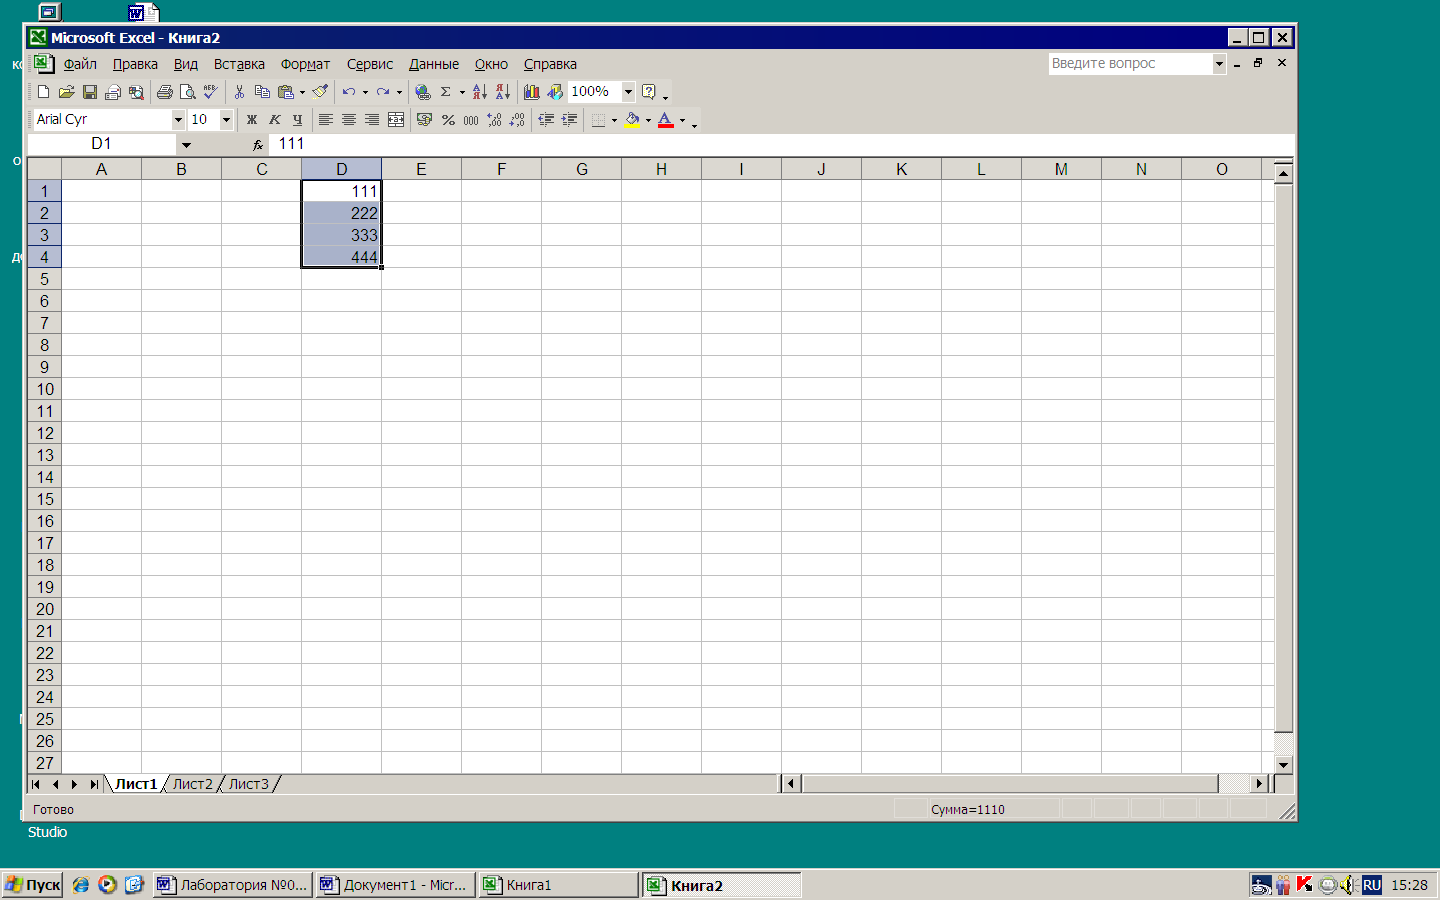
Task: Click the Print icon in toolbar
Action: [x=164, y=92]
